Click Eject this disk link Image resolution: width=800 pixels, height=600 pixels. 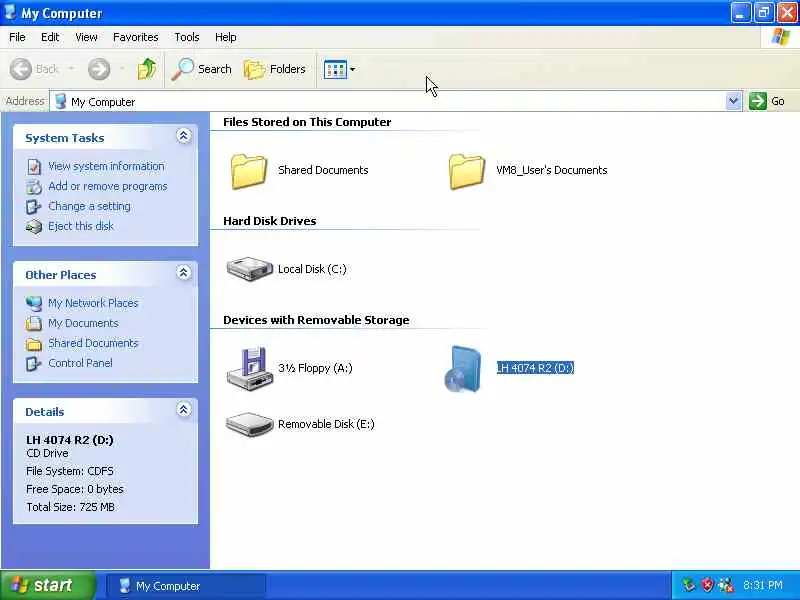pyautogui.click(x=81, y=226)
